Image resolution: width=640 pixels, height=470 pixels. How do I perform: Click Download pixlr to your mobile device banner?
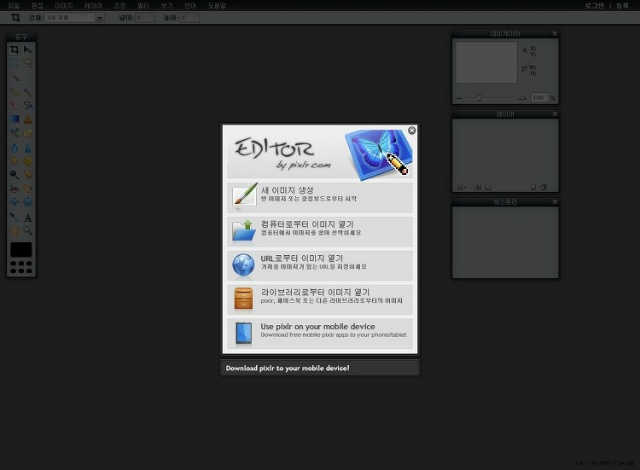coord(320,368)
